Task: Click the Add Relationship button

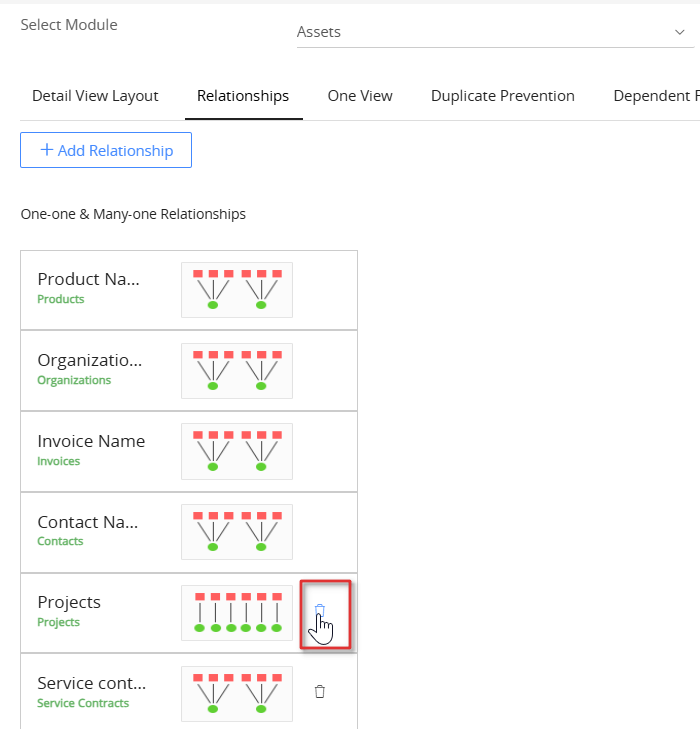Action: tap(106, 150)
